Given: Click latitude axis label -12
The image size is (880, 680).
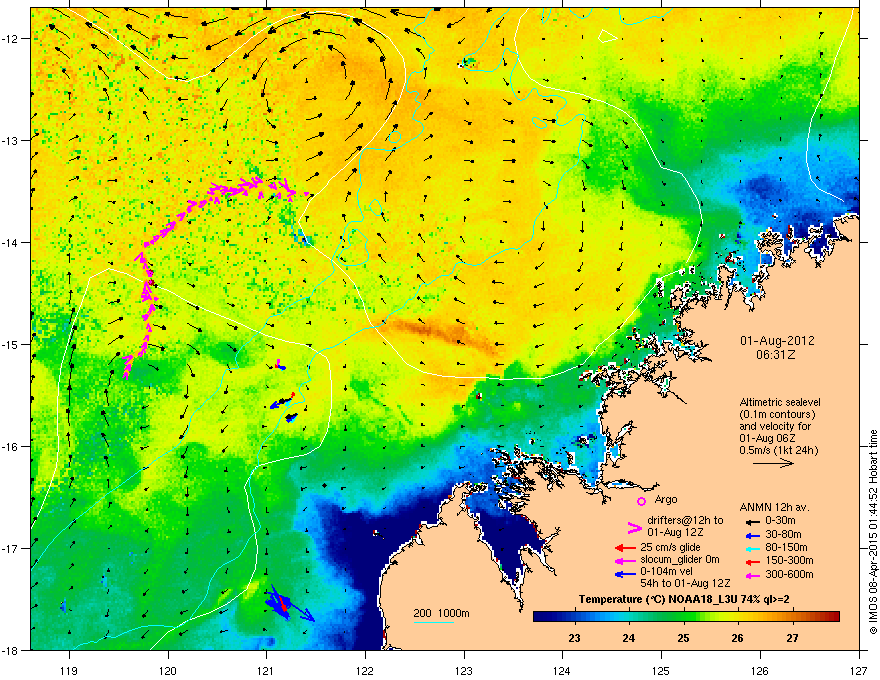Looking at the screenshot, I should (x=10, y=38).
